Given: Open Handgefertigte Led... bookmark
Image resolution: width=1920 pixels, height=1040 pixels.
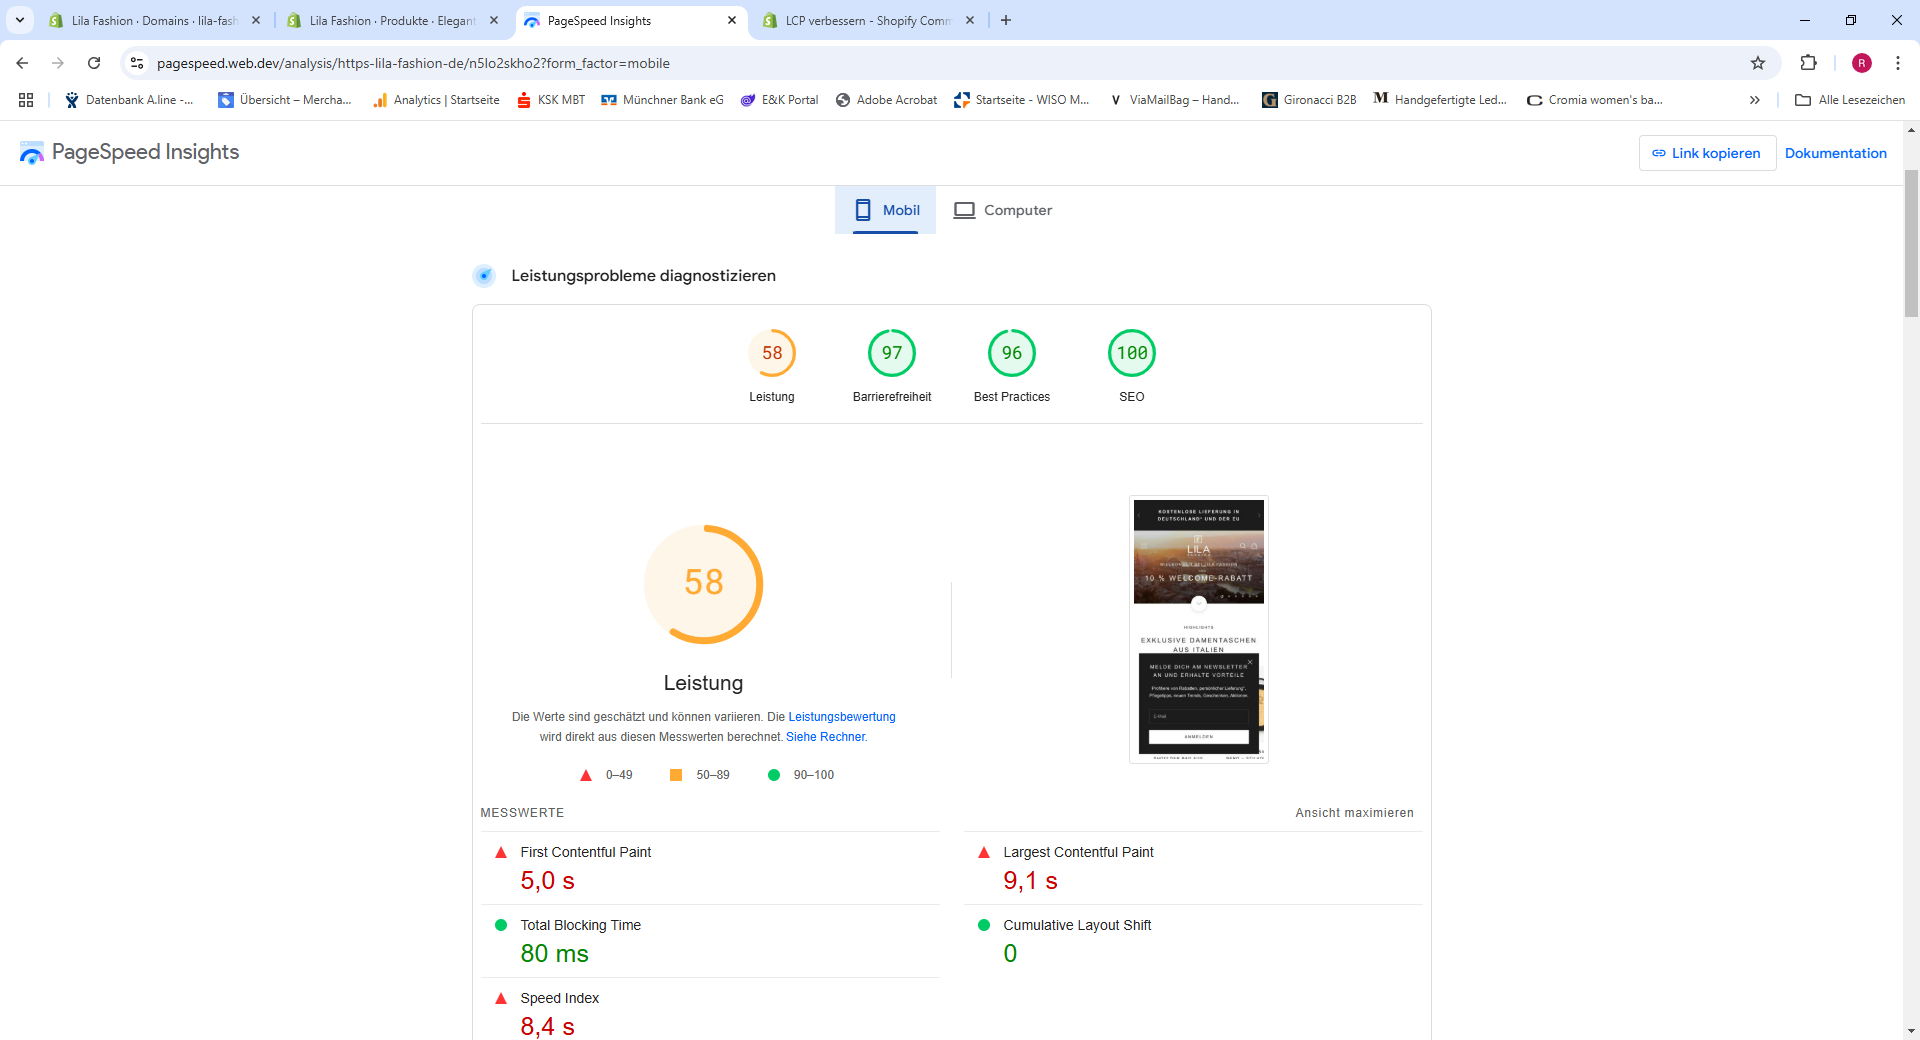Looking at the screenshot, I should coord(1440,100).
